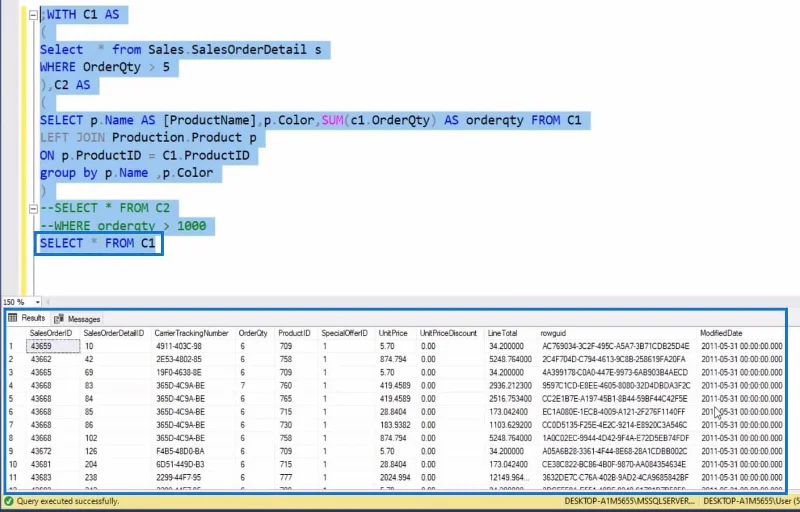The height and width of the screenshot is (512, 800).
Task: Click ProductID value 760
Action: (x=286, y=386)
